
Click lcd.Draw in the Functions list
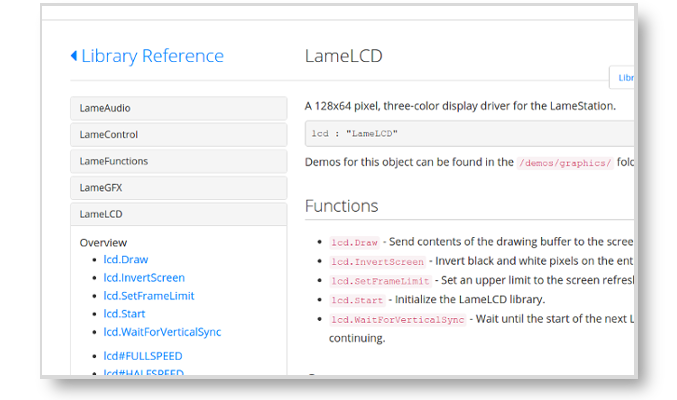354,243
